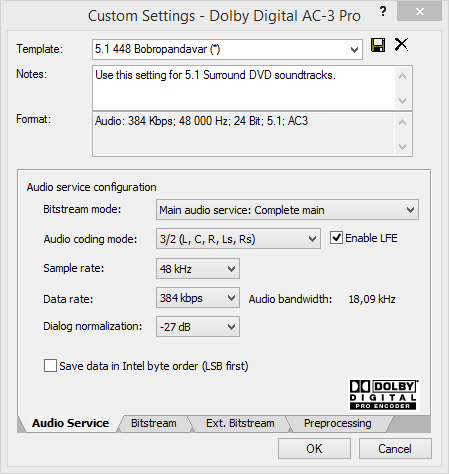Viewport: 449px width, 474px height.
Task: Click Notes scrollbar down arrow
Action: click(403, 100)
